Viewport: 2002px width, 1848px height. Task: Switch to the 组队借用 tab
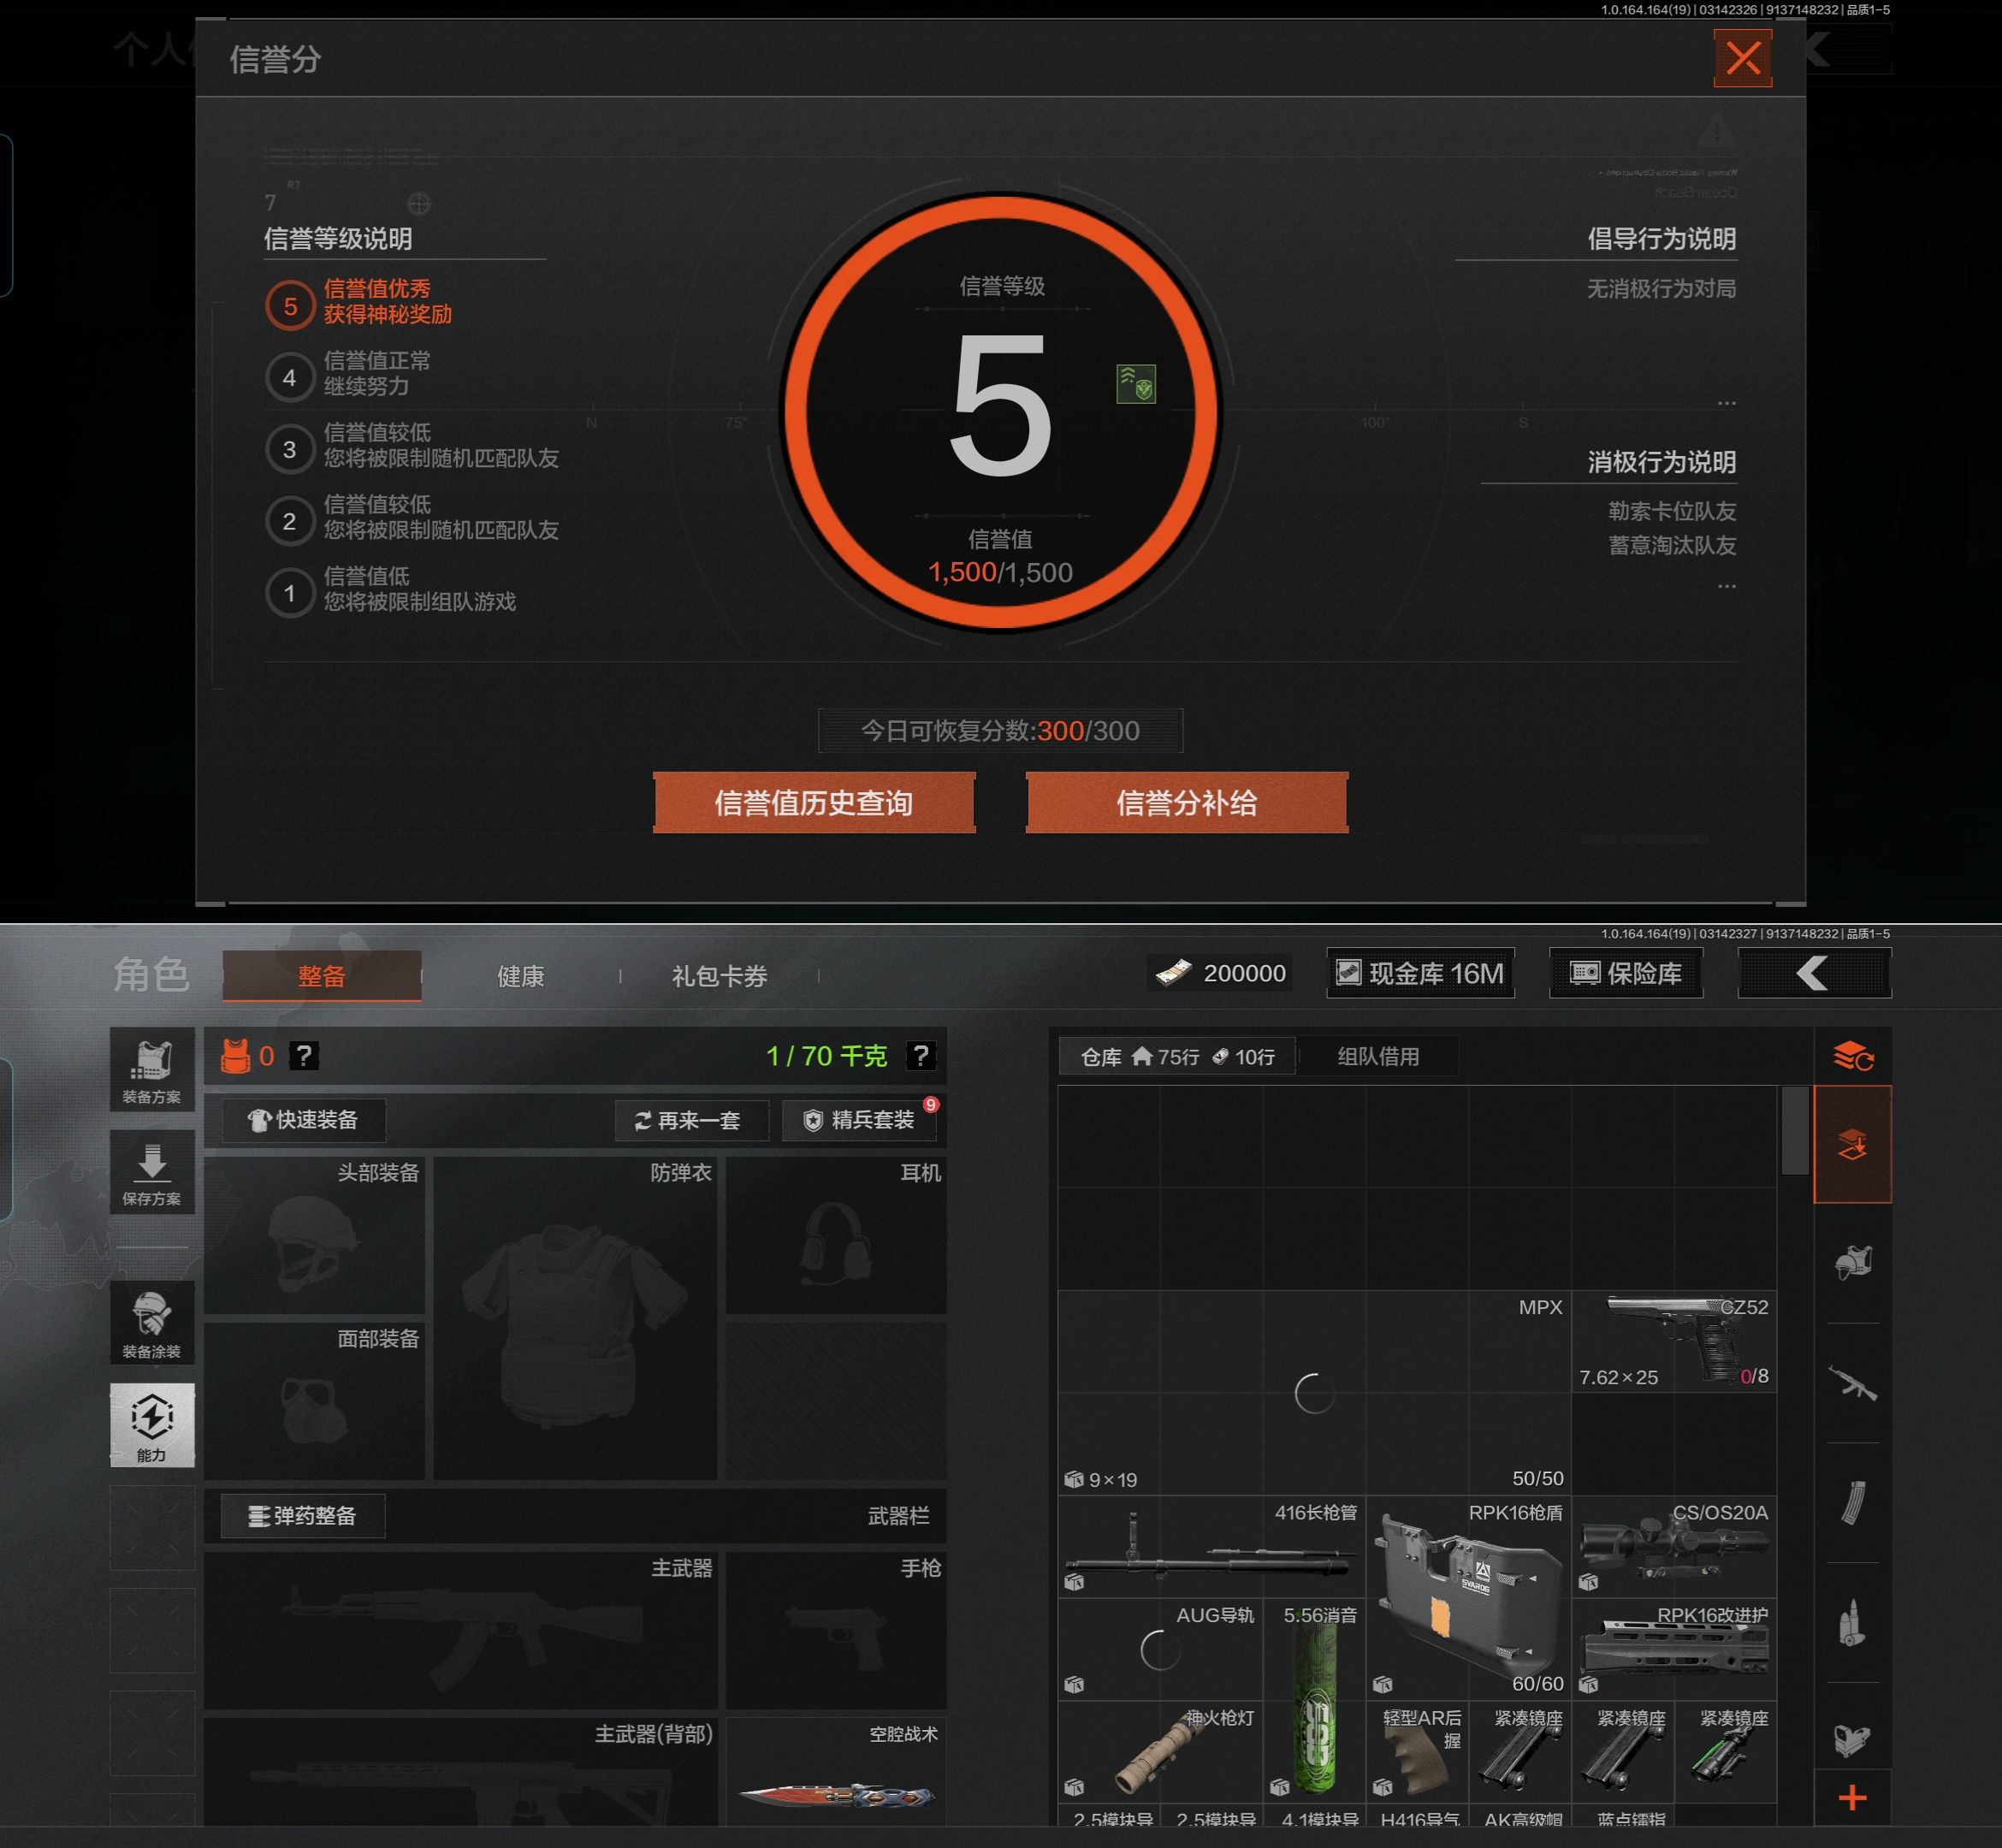[1377, 1057]
